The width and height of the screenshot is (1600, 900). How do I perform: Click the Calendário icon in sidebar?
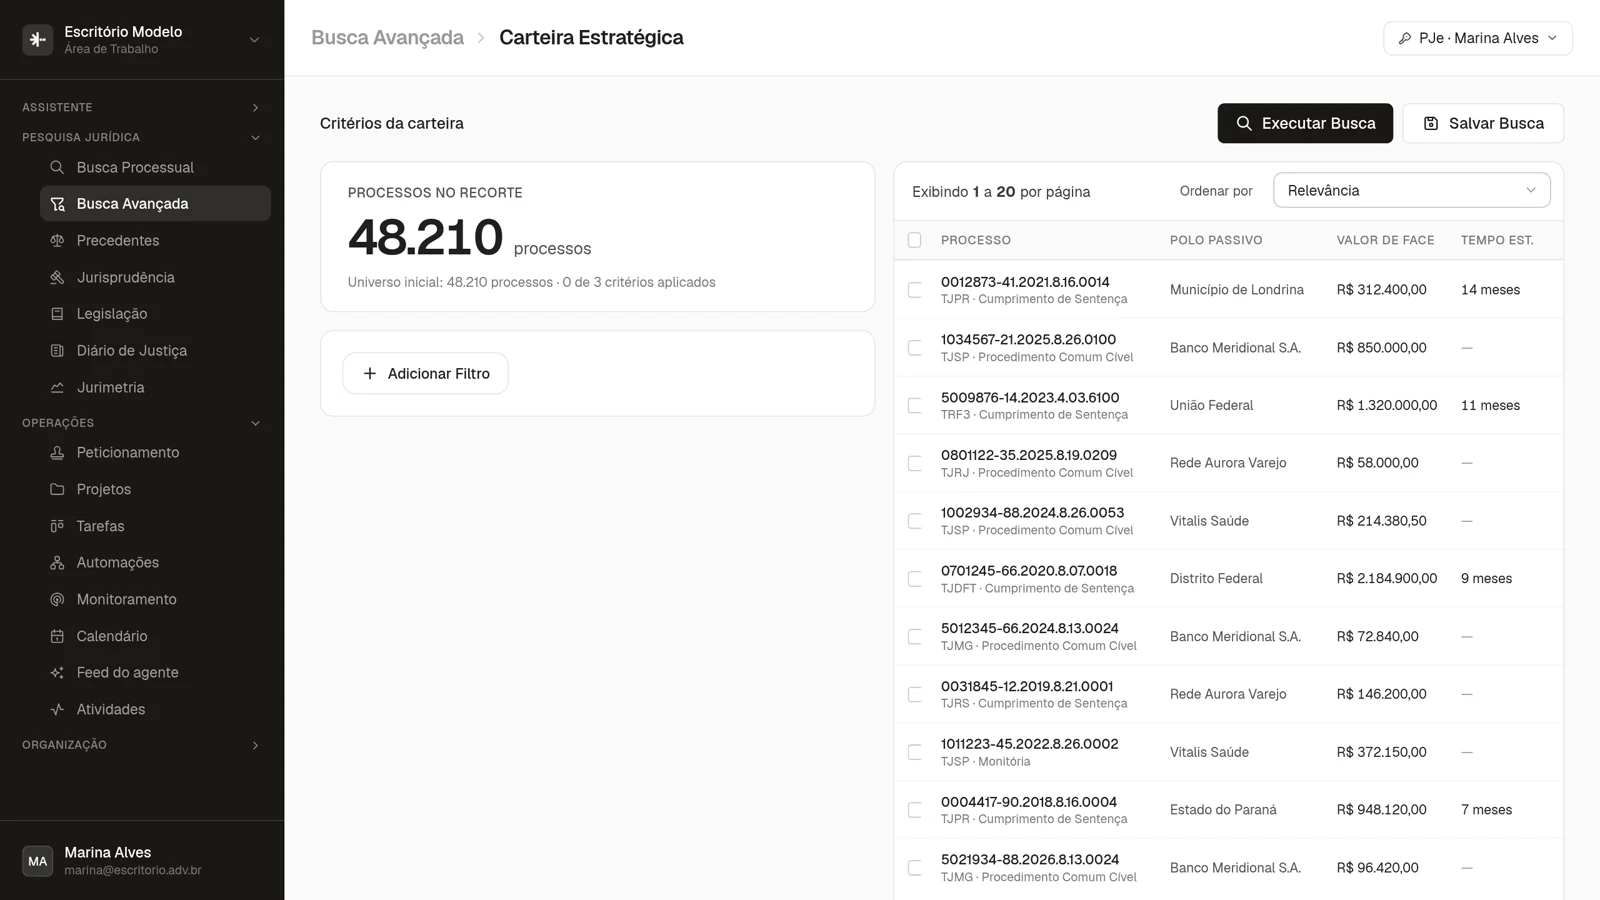point(57,636)
